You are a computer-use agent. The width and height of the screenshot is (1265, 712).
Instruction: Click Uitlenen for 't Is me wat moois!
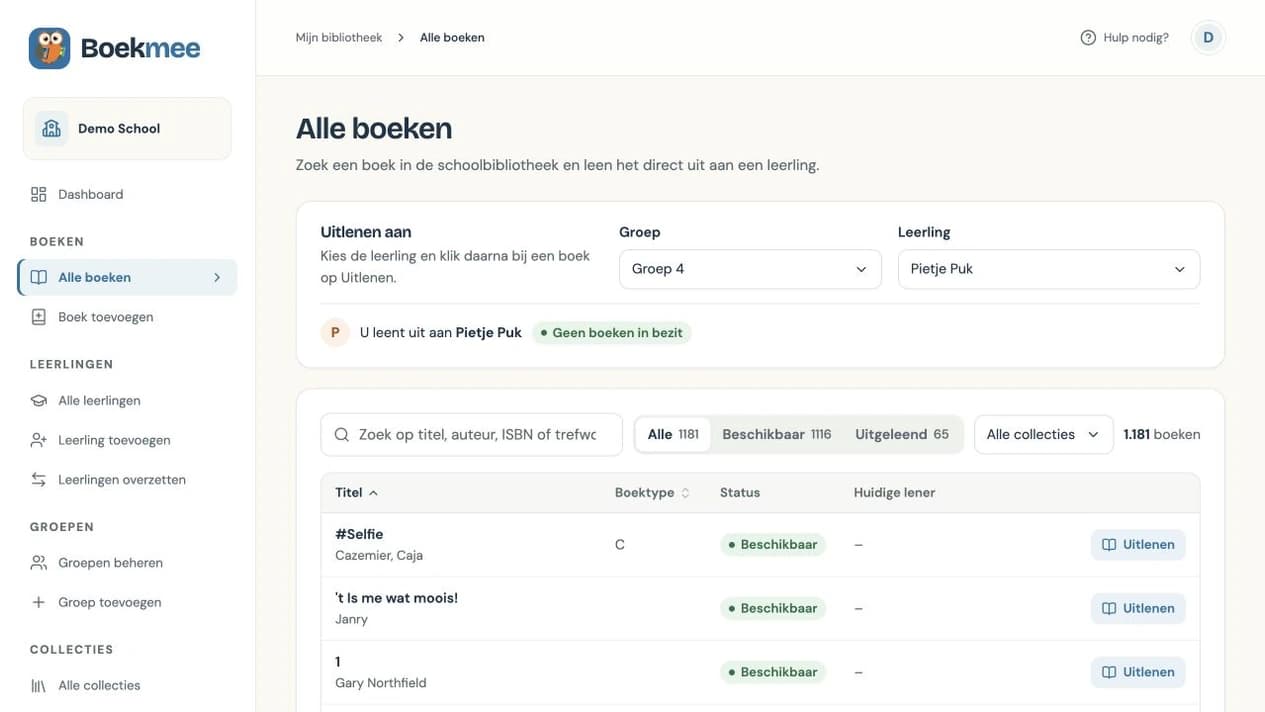1138,608
